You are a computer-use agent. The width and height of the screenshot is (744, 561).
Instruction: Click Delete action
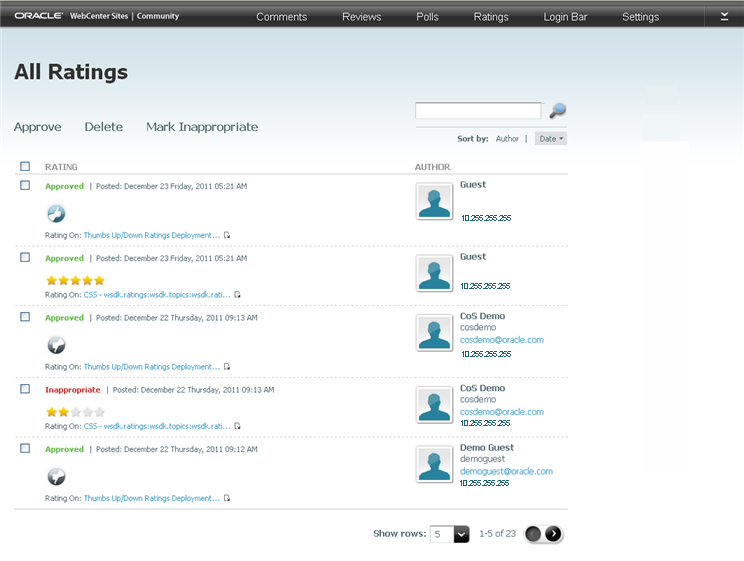[x=103, y=127]
